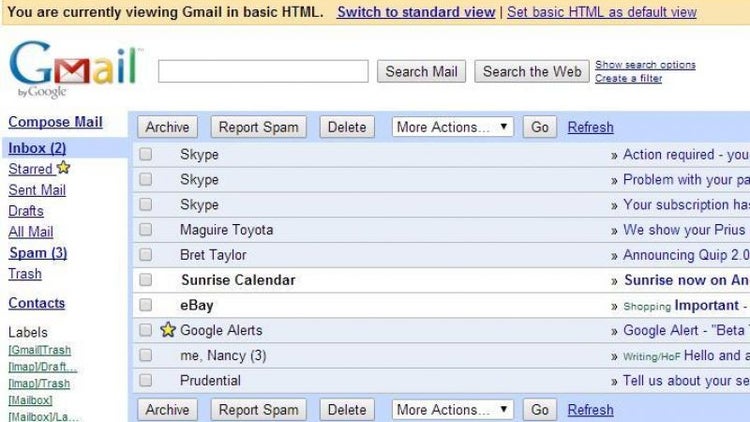This screenshot has height=422, width=750.
Task: Click top Delete button
Action: (x=347, y=127)
